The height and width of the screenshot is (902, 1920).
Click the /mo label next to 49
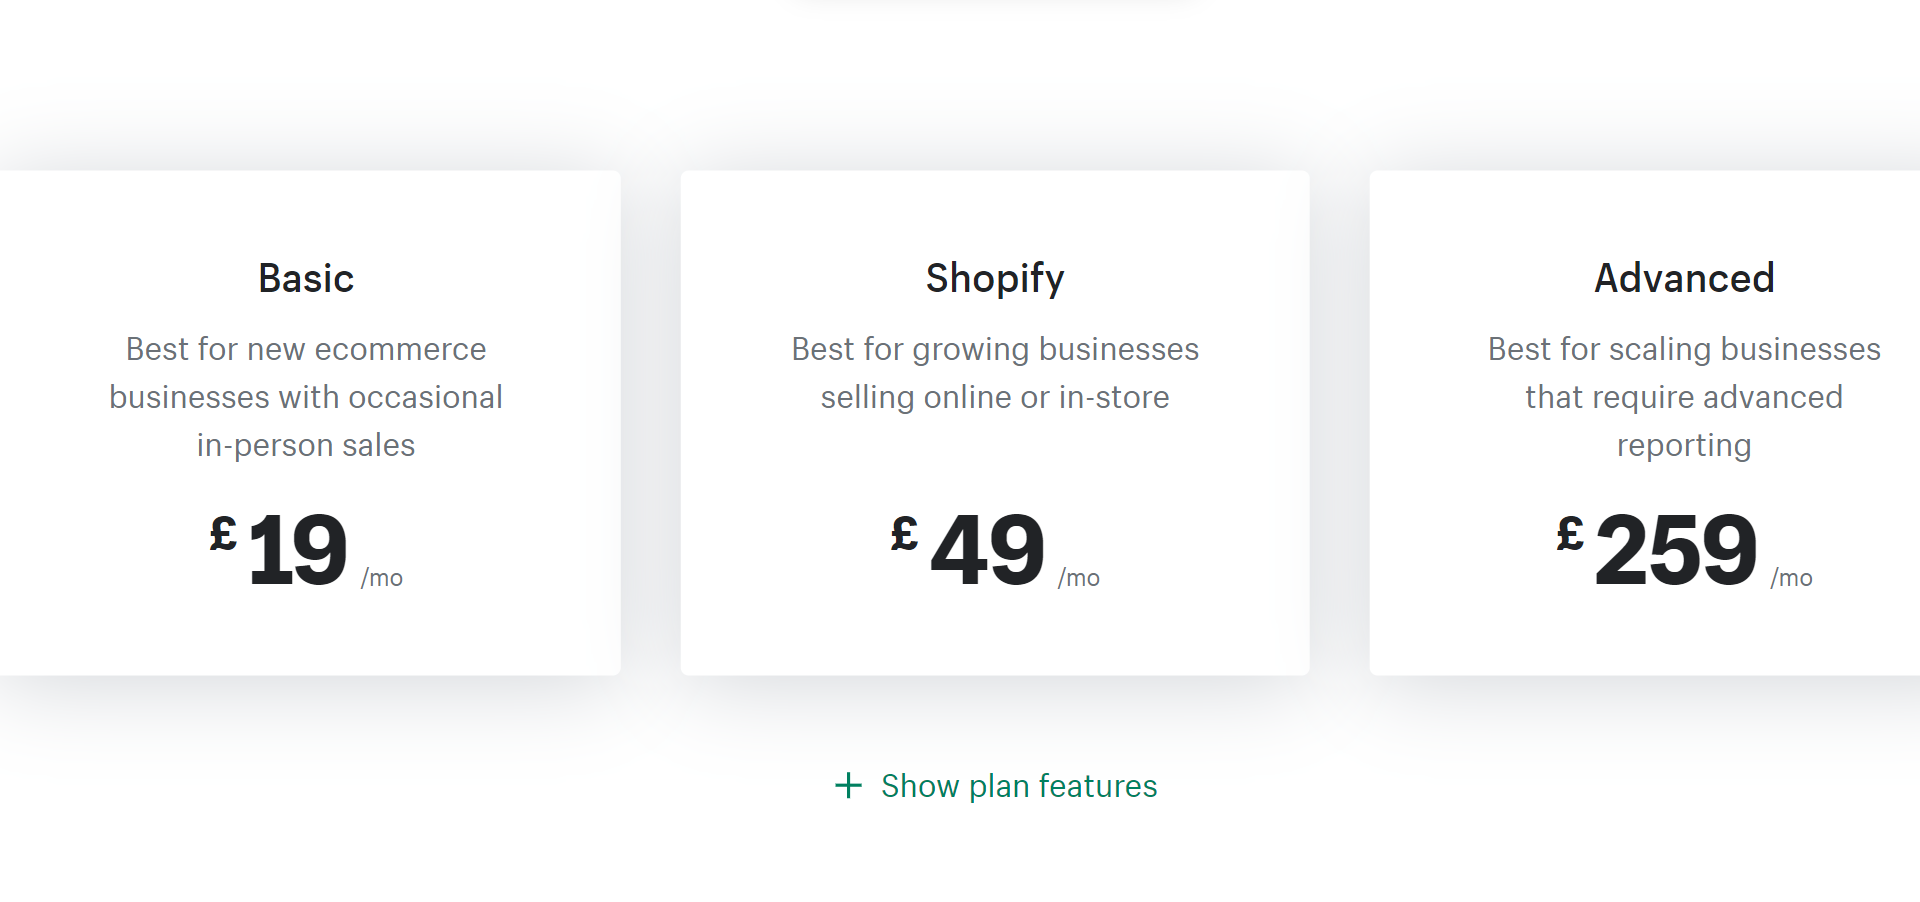(x=1079, y=578)
